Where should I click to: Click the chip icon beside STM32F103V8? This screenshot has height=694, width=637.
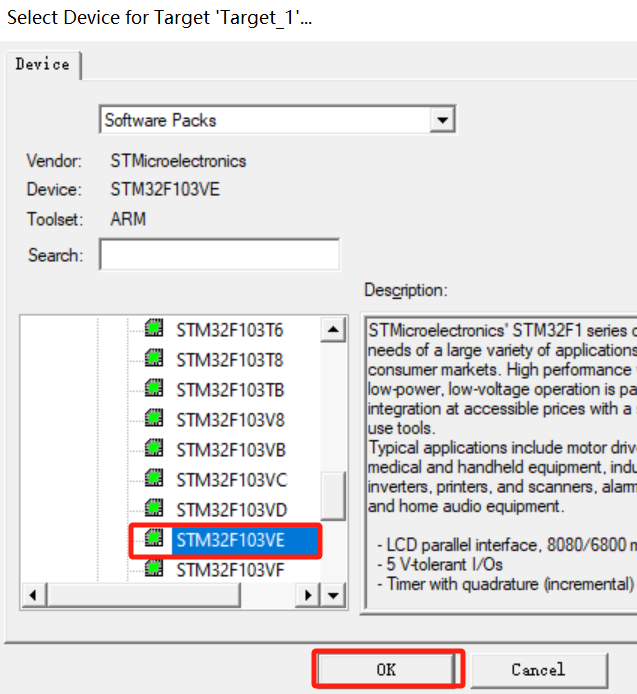point(154,418)
